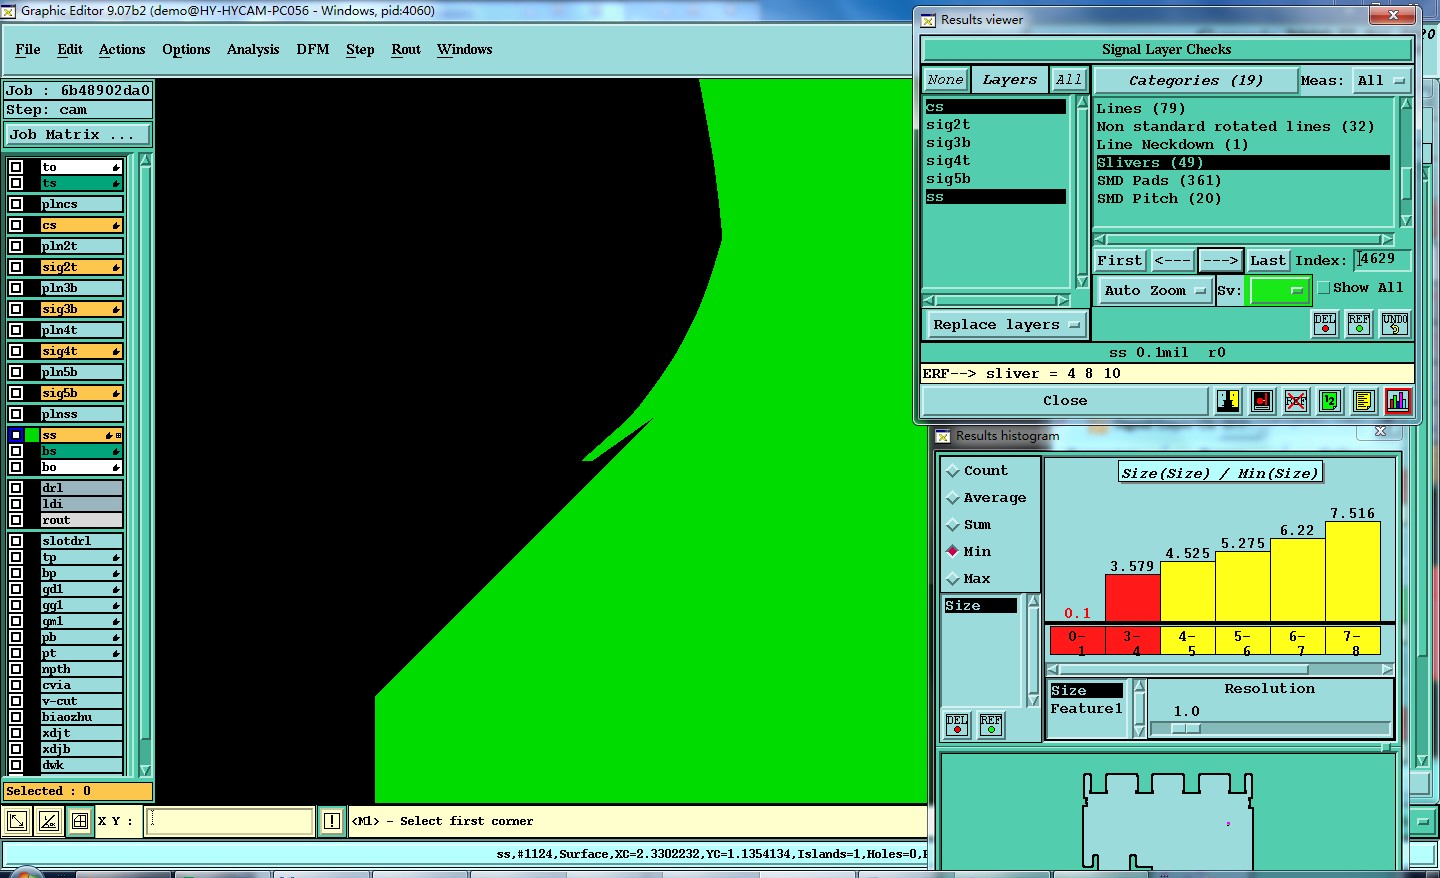Toggle visibility box for layer cs

[x=16, y=225]
